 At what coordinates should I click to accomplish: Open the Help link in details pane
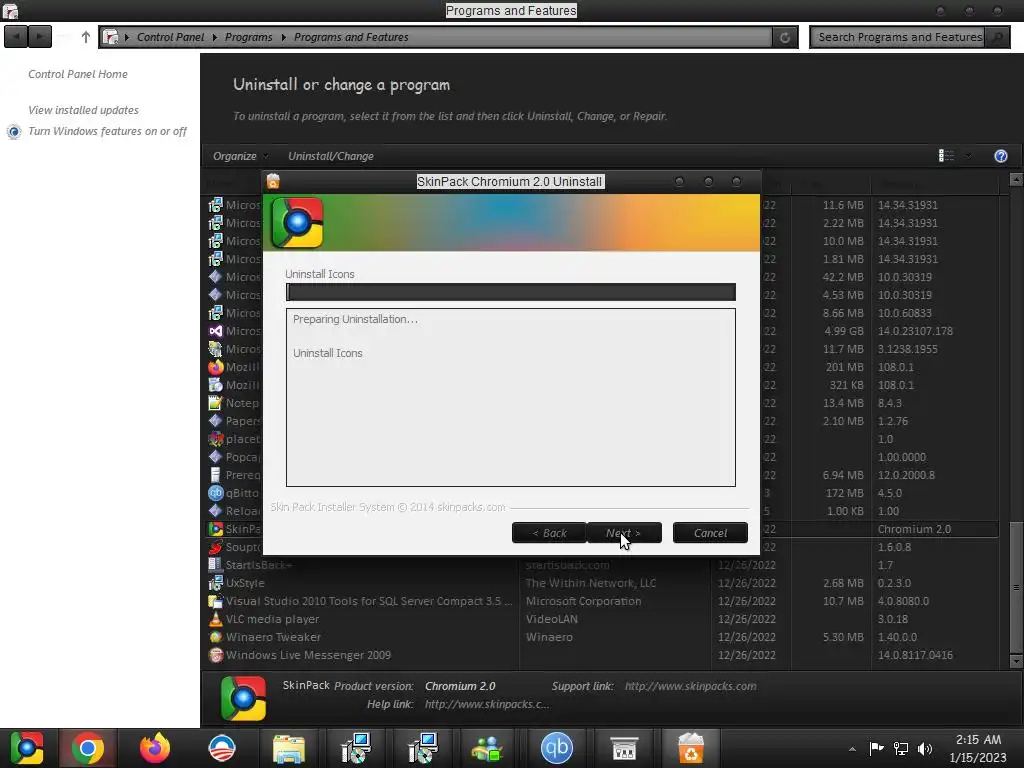487,704
